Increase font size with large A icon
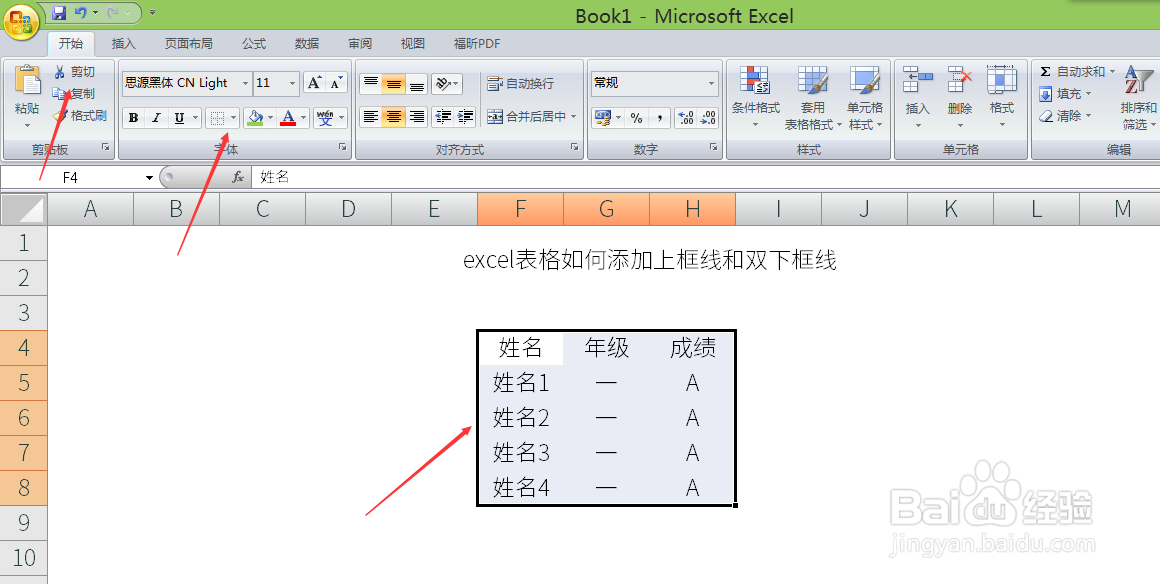The image size is (1160, 584). [314, 83]
